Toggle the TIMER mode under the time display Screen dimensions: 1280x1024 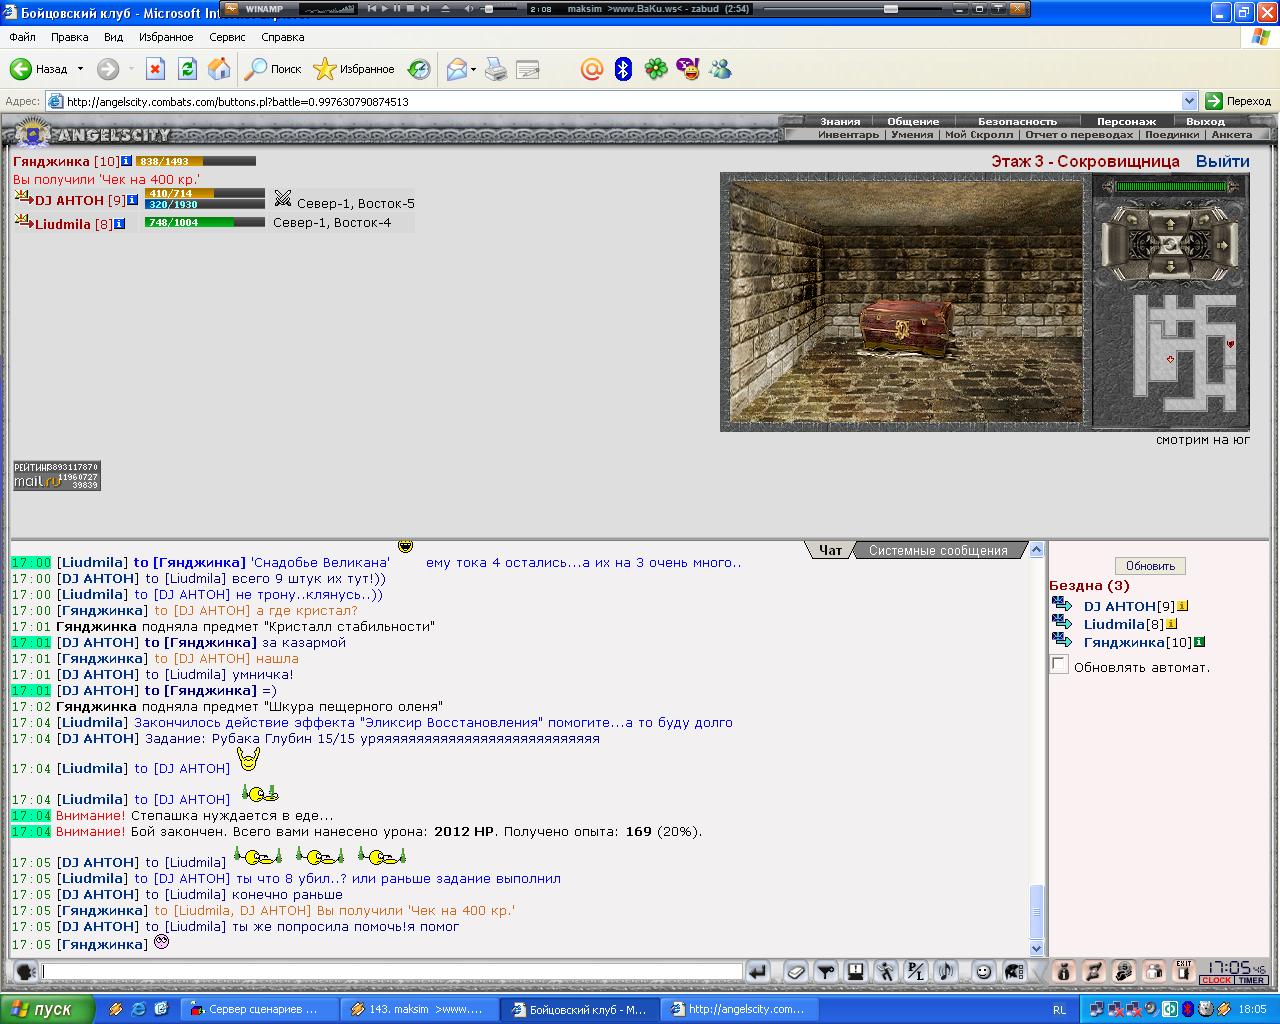(1251, 981)
